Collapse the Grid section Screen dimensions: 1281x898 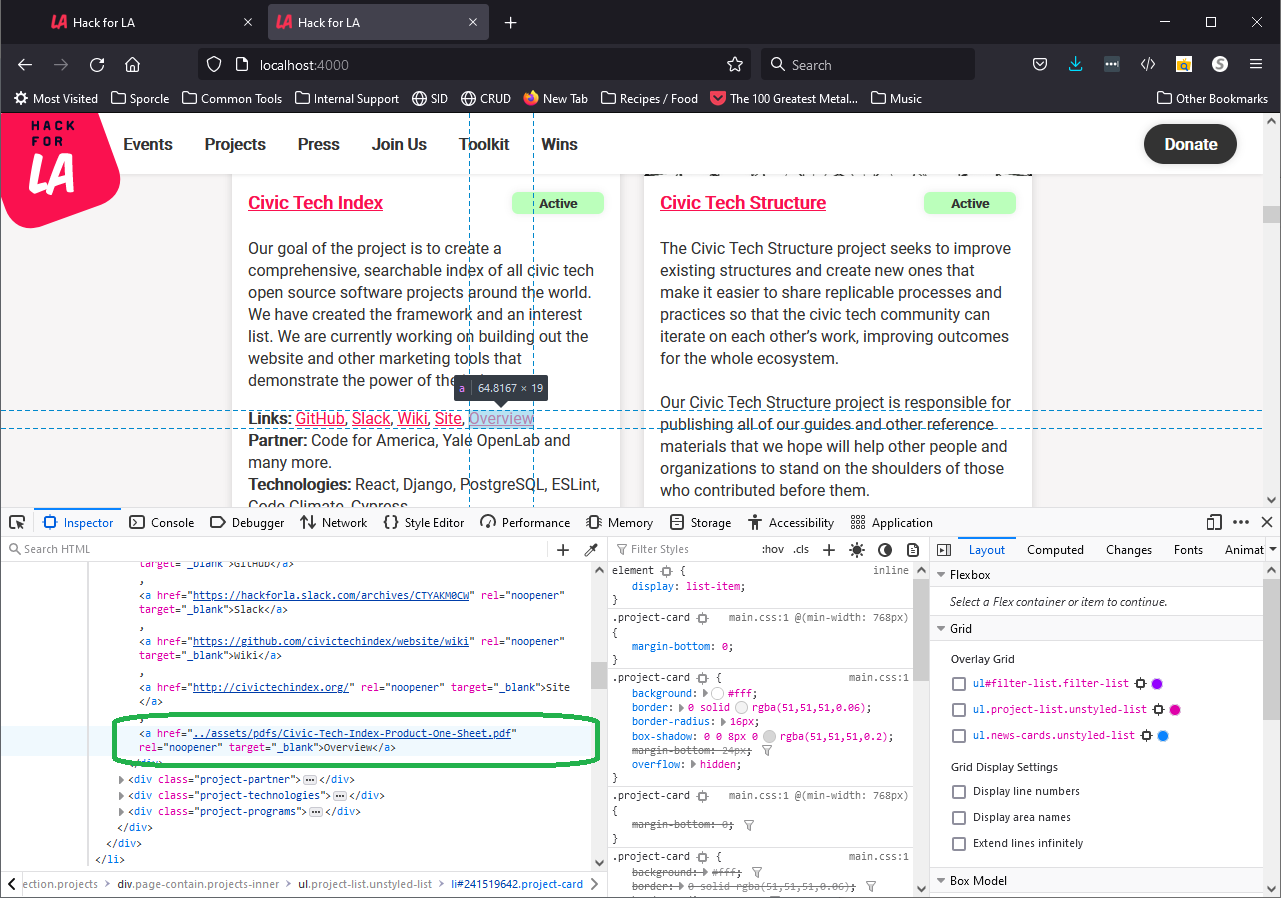[x=941, y=629]
